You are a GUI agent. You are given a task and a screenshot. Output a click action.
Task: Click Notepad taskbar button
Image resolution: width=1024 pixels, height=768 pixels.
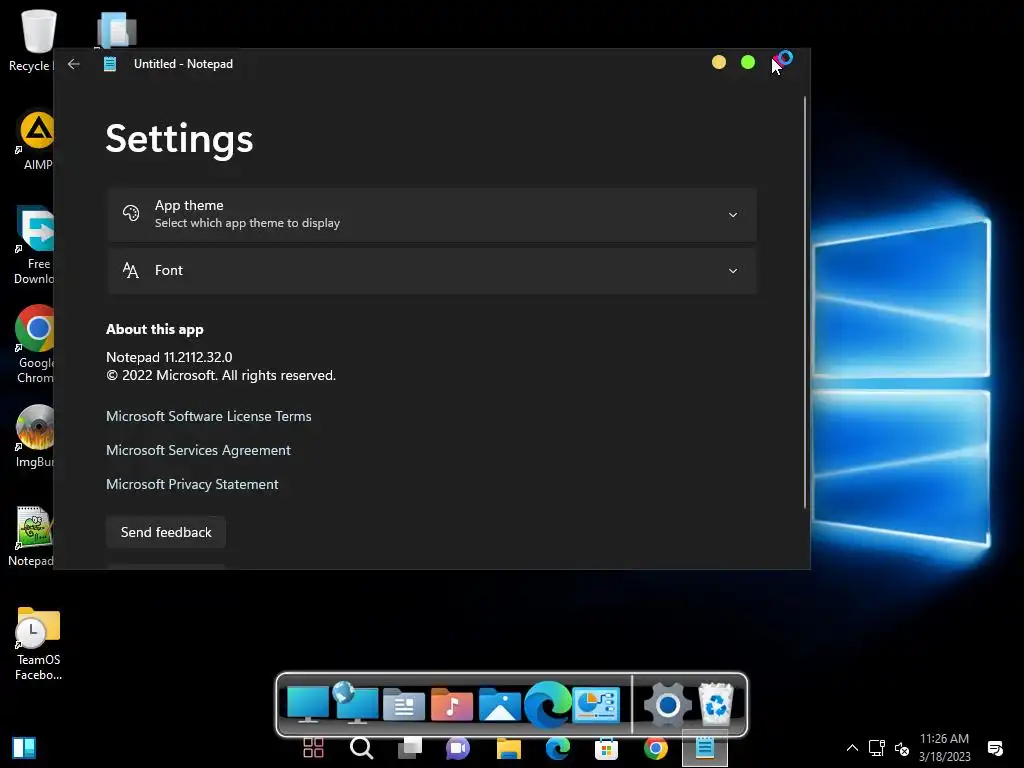click(705, 748)
